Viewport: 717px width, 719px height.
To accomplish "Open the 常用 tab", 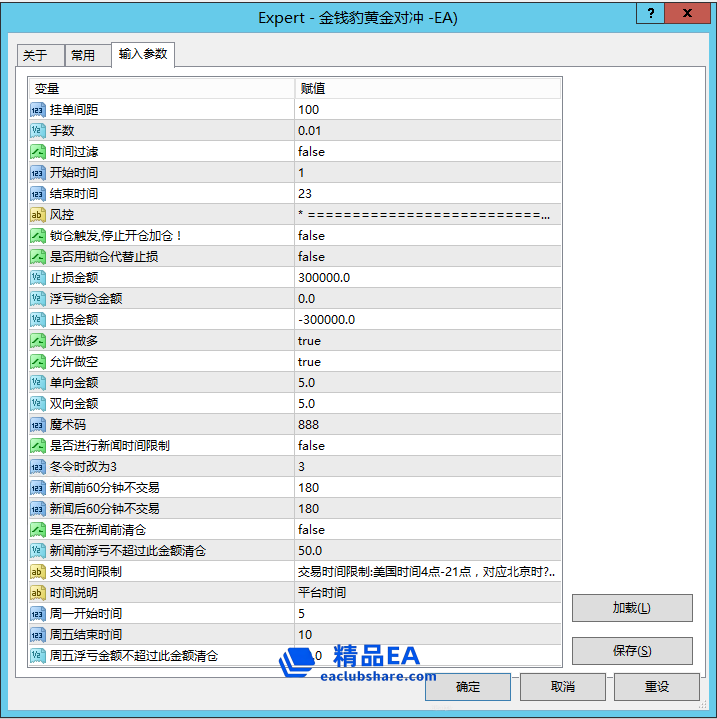I will click(x=83, y=56).
